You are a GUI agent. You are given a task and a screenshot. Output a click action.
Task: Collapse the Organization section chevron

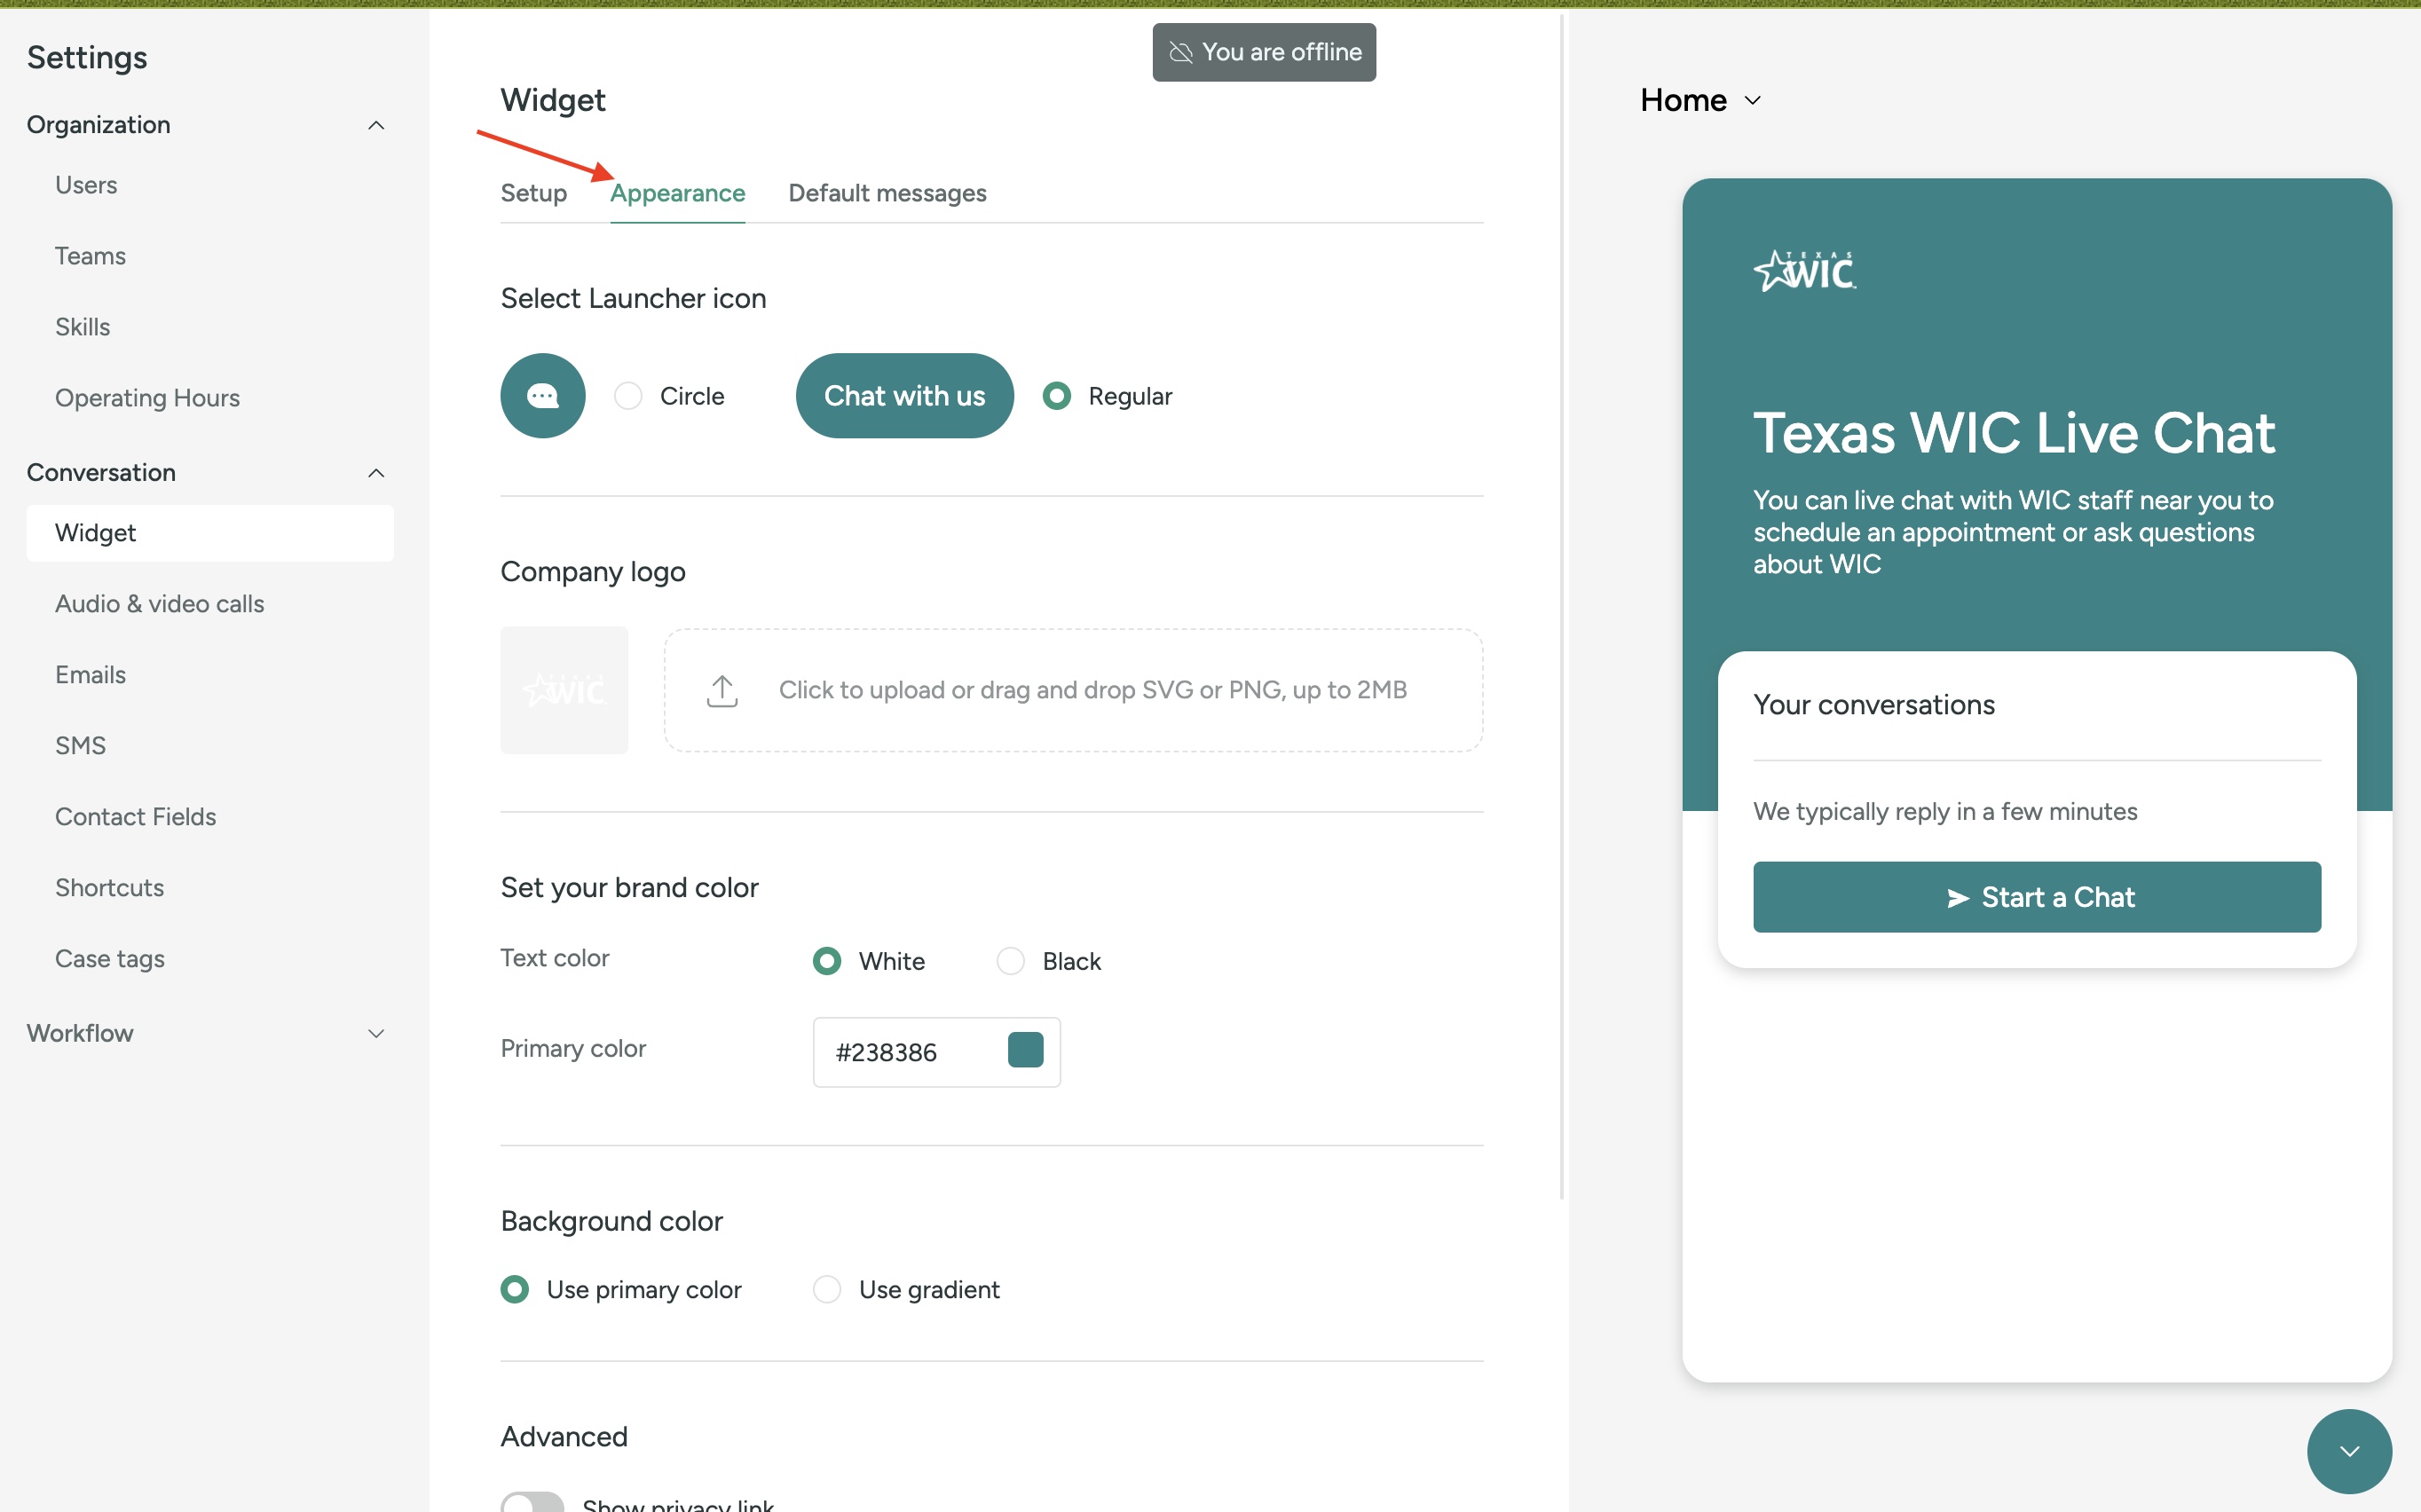tap(376, 125)
